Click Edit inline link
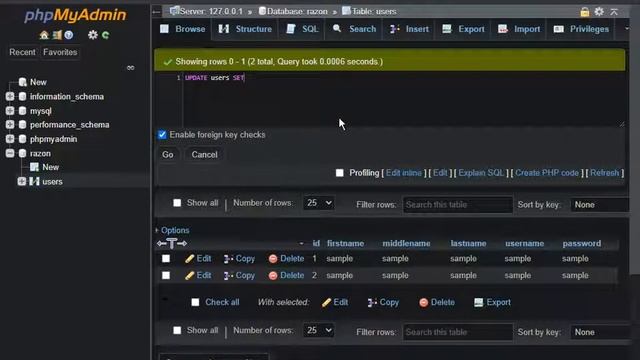The width and height of the screenshot is (640, 360). coord(404,173)
